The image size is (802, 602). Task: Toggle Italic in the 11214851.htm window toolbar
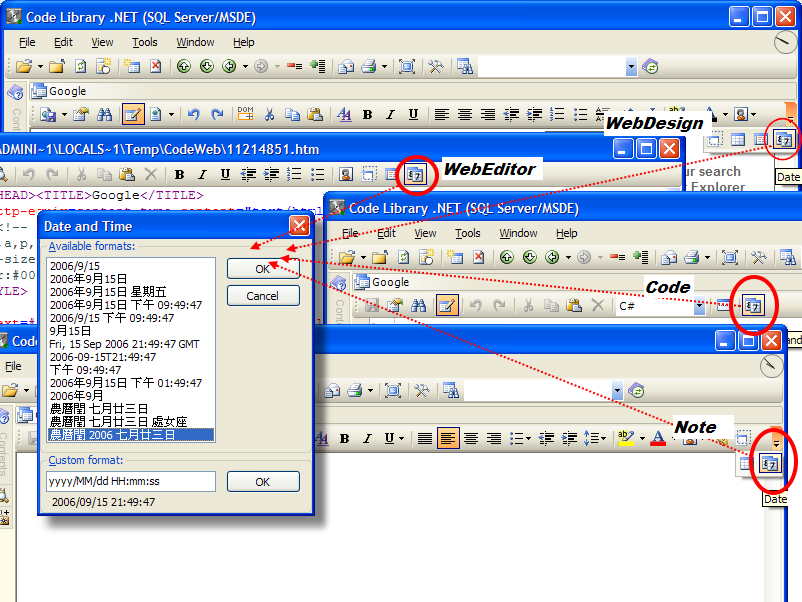(x=203, y=175)
